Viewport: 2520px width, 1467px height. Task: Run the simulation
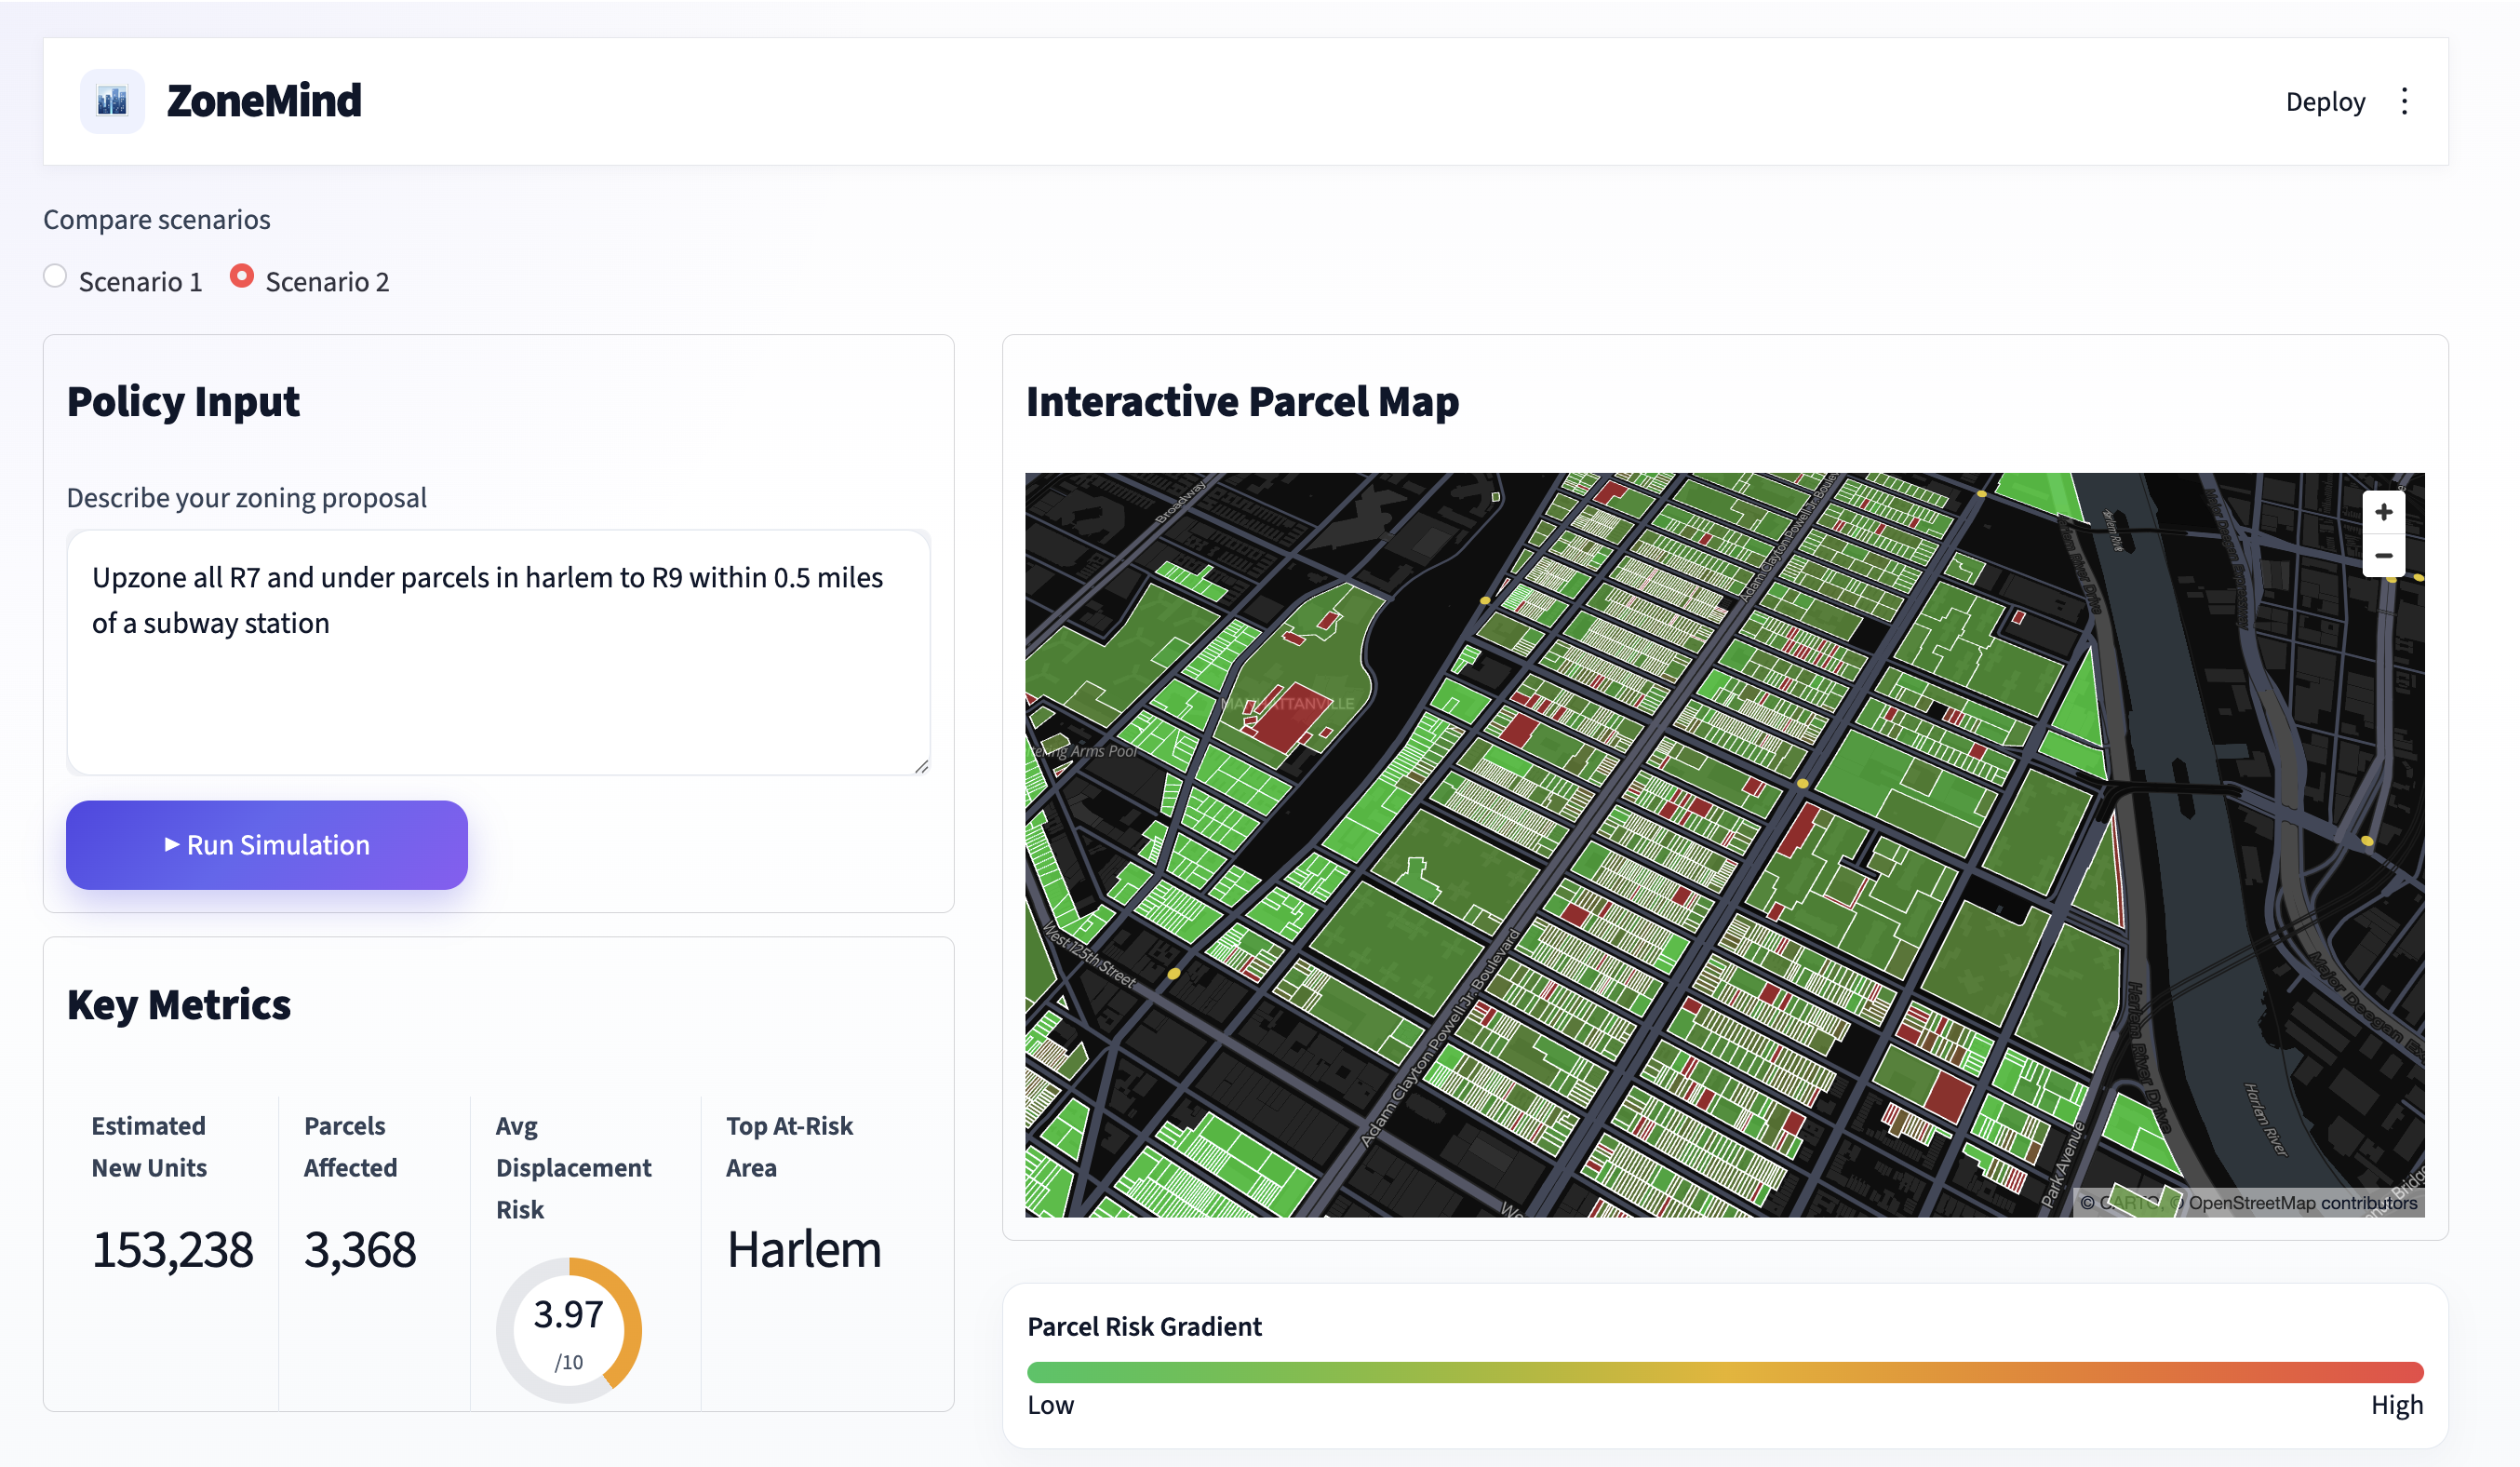click(x=267, y=845)
